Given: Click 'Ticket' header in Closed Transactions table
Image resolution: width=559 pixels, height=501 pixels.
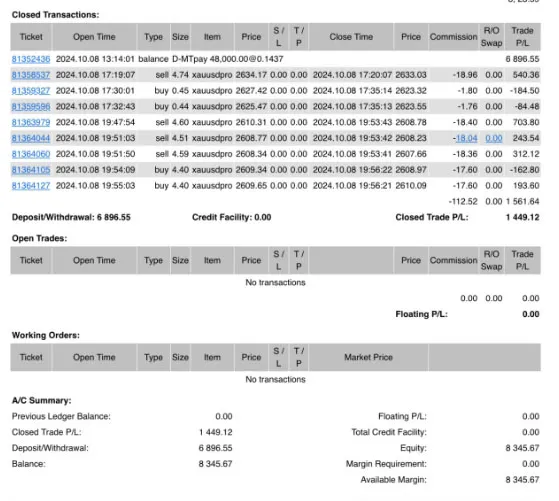Looking at the screenshot, I should pyautogui.click(x=31, y=37).
